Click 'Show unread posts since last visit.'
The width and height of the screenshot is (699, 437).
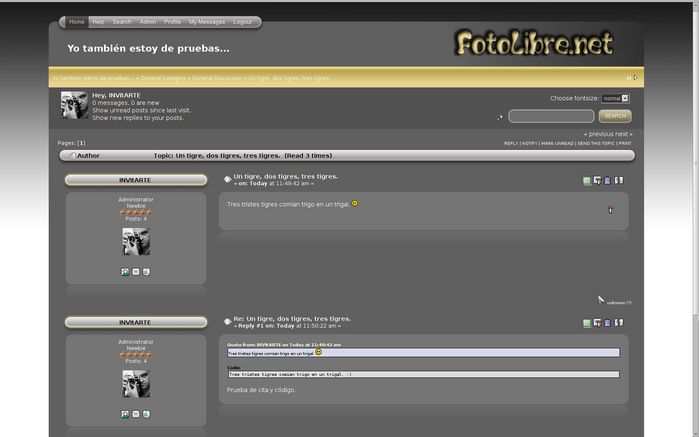(x=141, y=110)
